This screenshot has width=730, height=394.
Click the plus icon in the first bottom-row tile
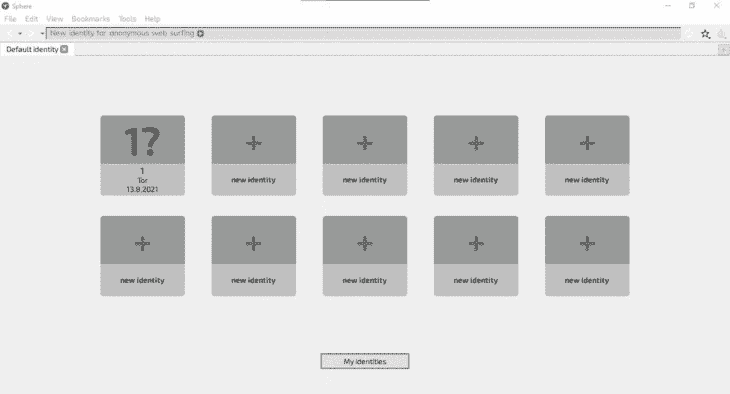[x=142, y=243]
